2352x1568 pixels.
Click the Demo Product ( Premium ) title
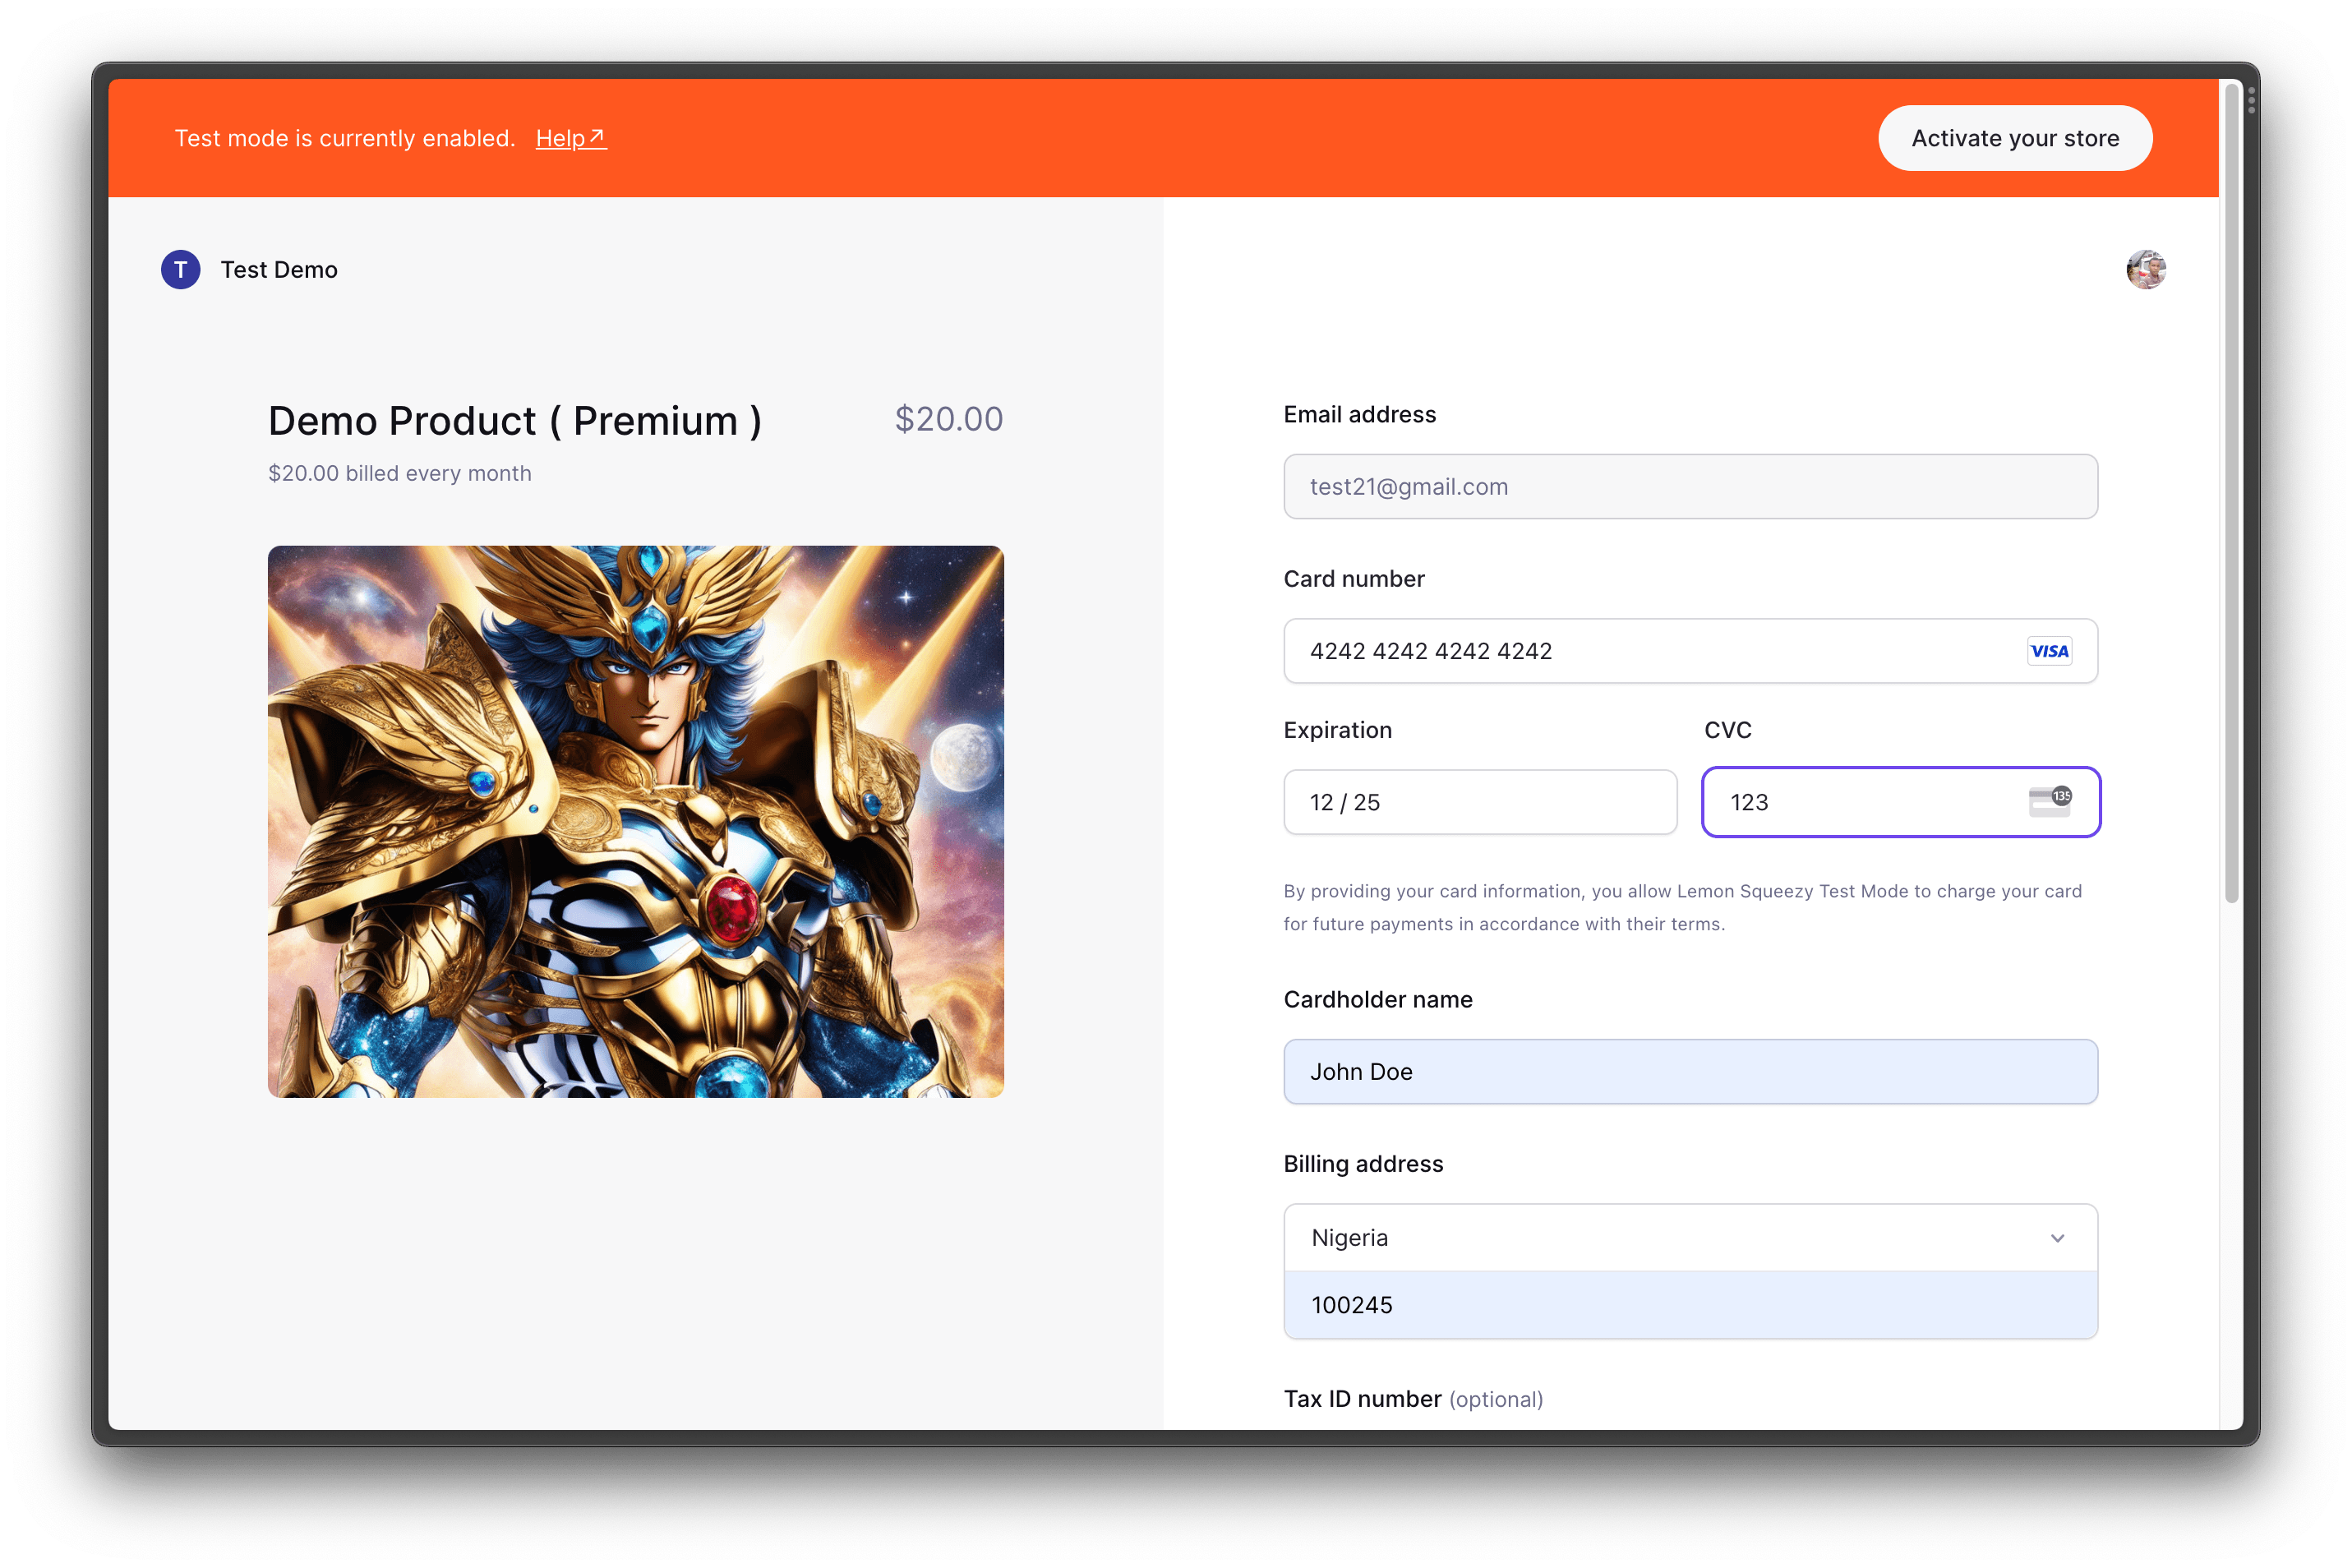click(x=515, y=421)
